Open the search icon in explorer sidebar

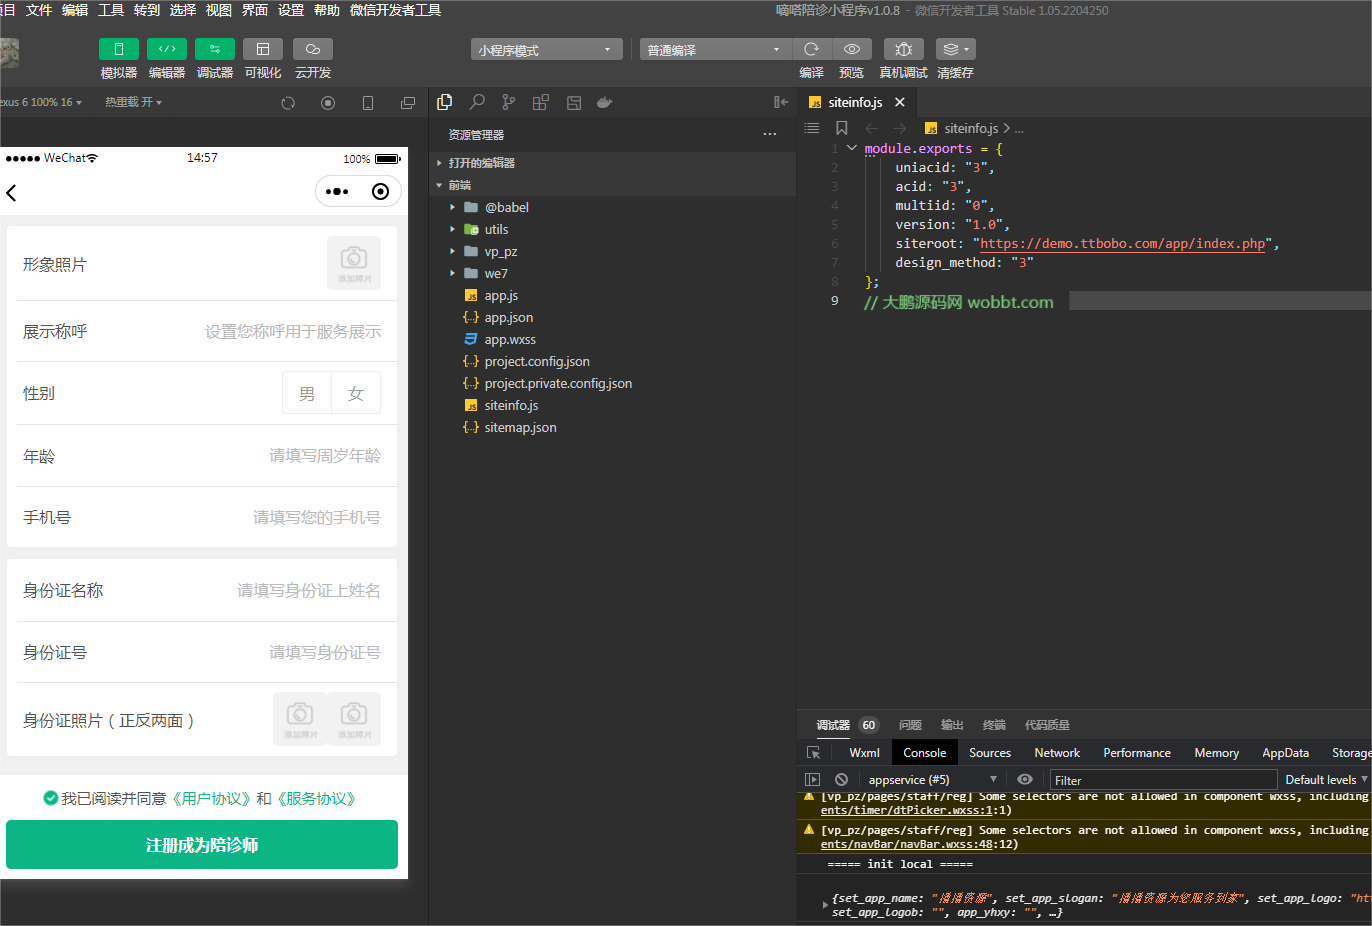[x=477, y=102]
